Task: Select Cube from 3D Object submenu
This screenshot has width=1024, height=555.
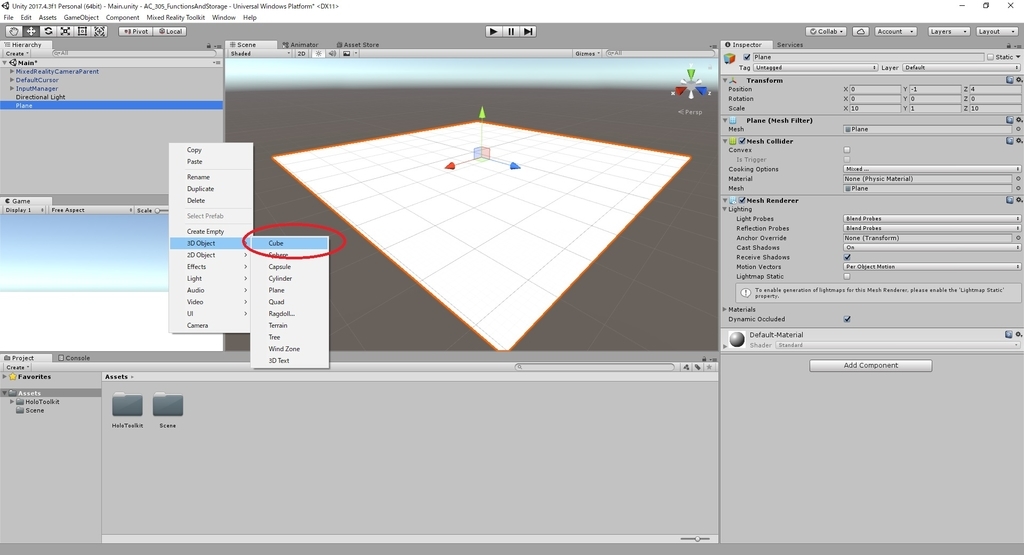Action: (x=290, y=243)
